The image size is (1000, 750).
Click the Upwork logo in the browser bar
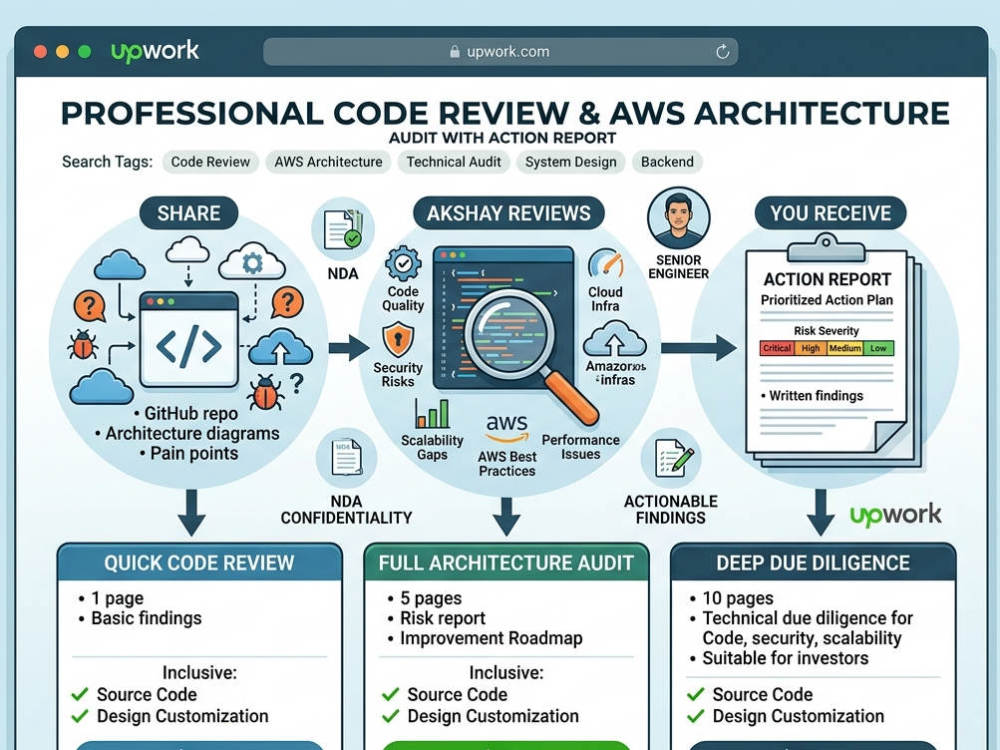tap(154, 51)
